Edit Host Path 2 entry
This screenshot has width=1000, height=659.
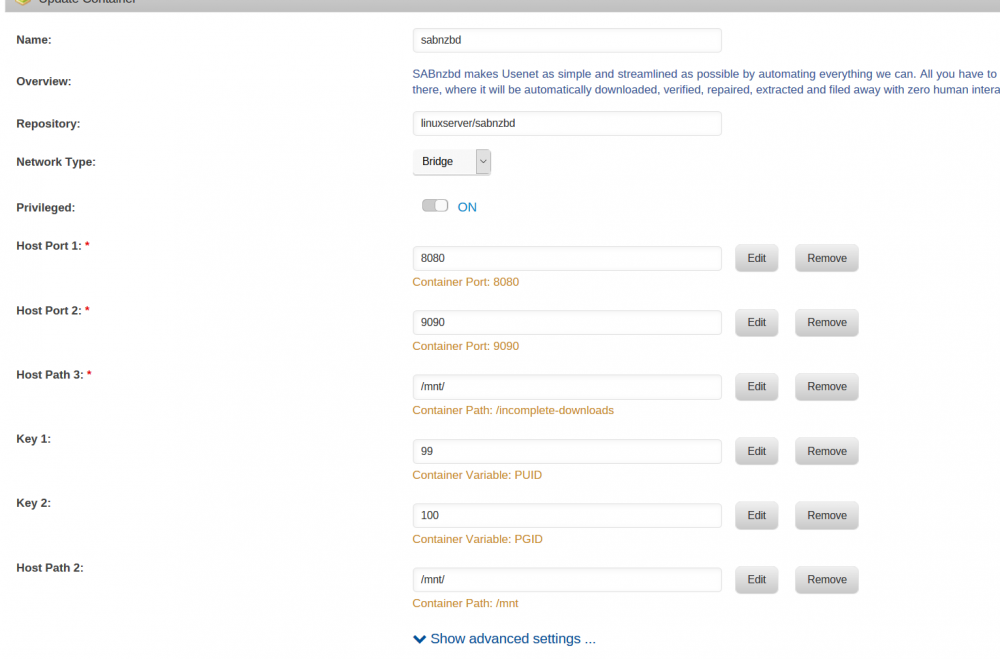click(756, 580)
